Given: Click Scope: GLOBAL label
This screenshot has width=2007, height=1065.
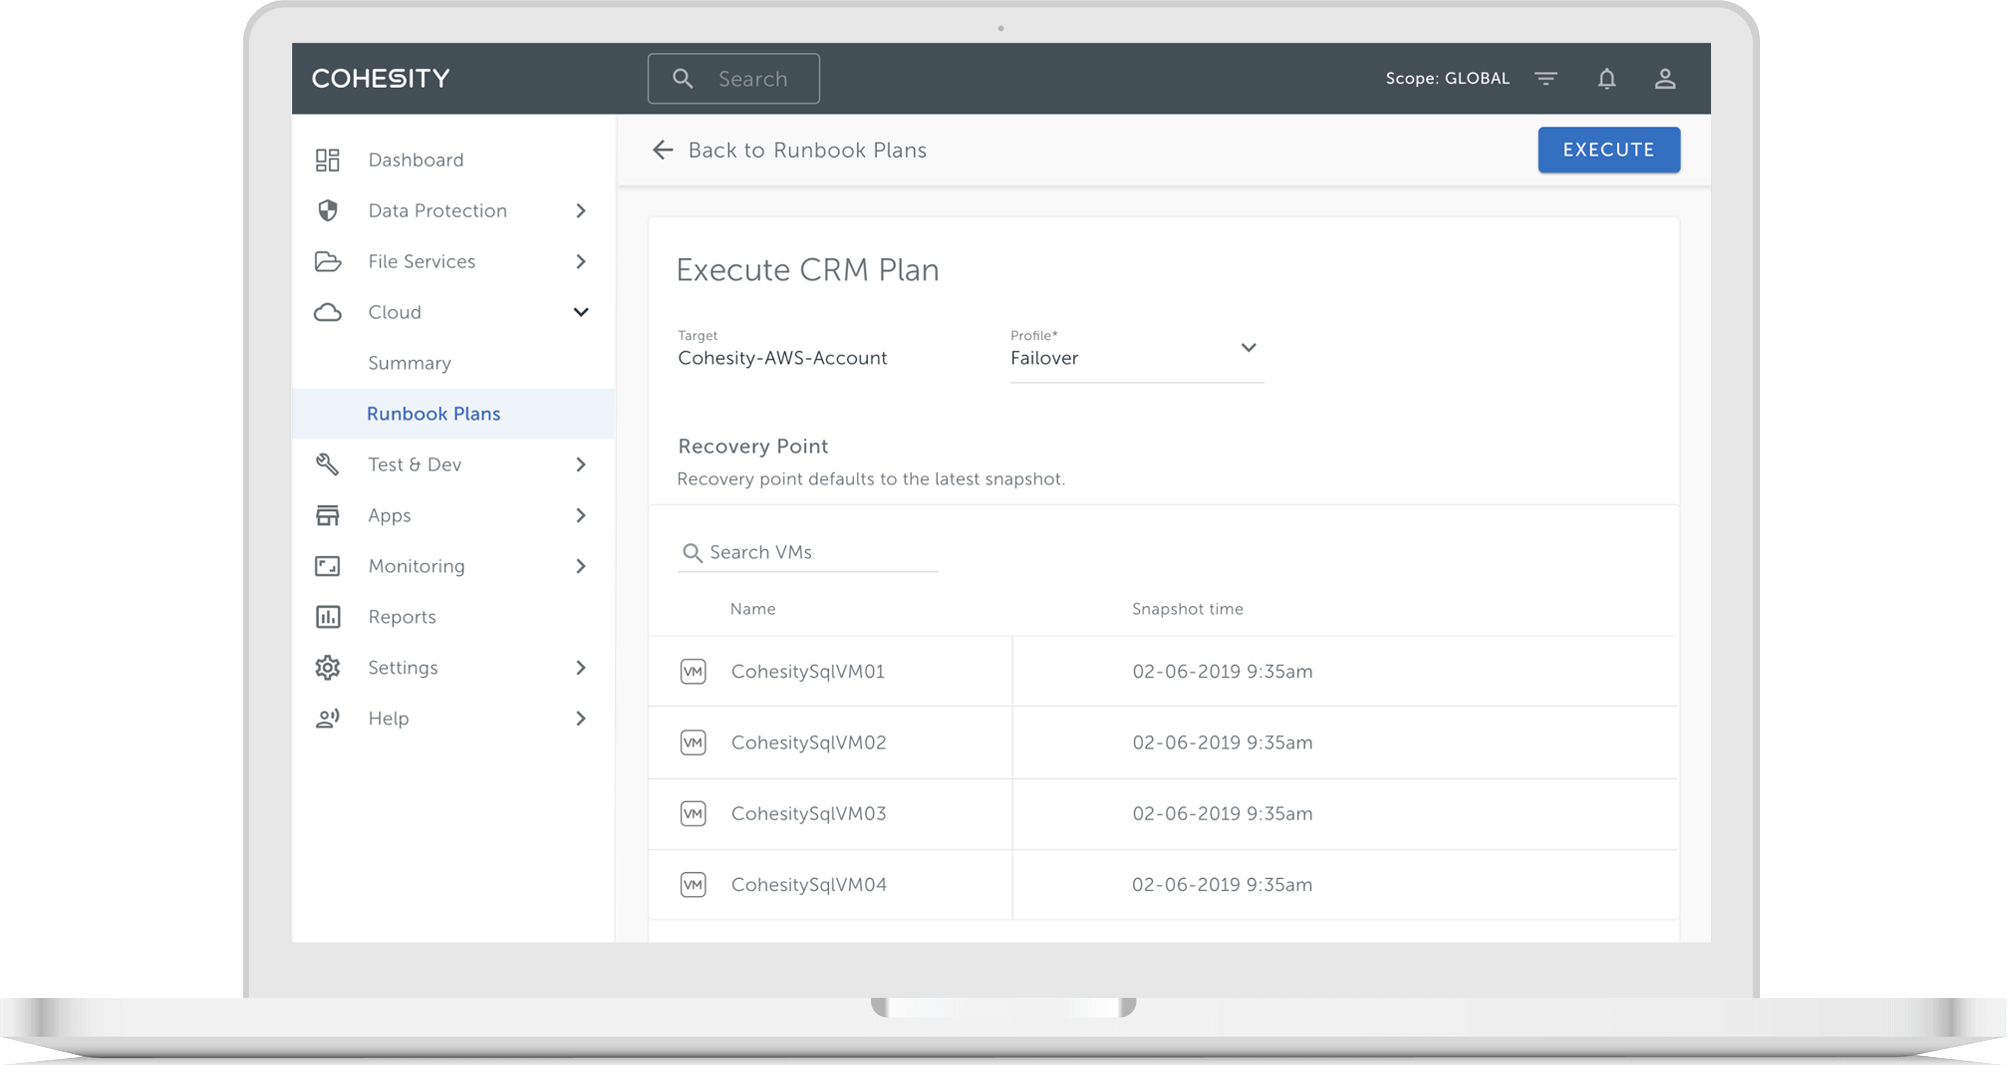Looking at the screenshot, I should point(1447,78).
